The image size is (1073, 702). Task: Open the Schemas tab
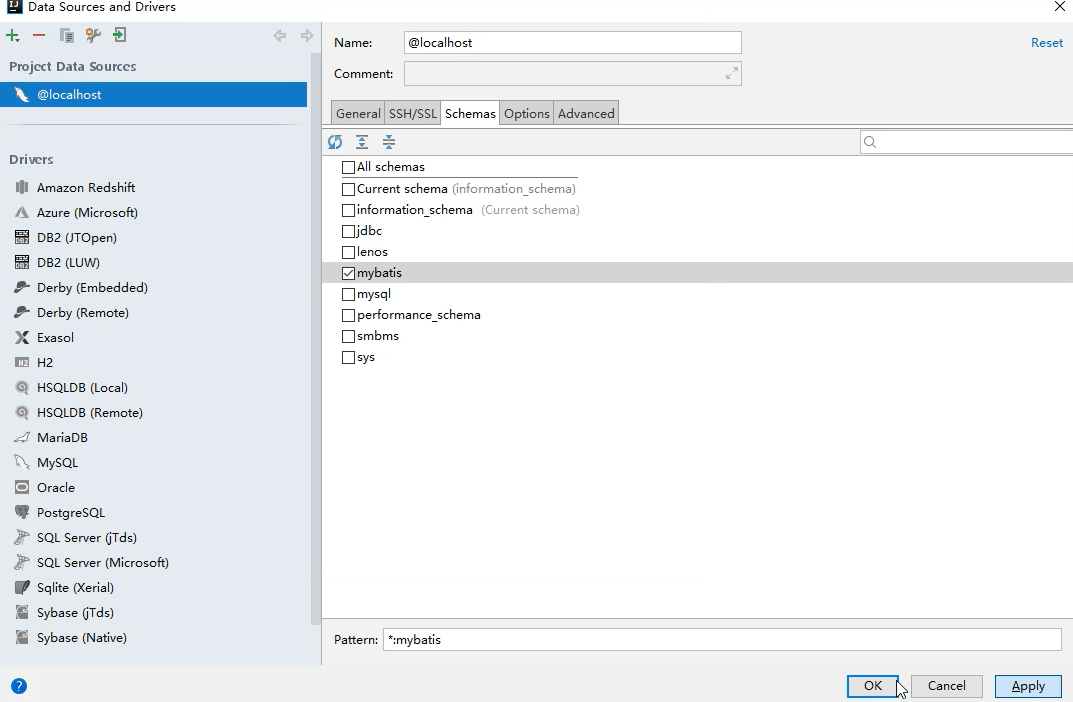tap(470, 114)
